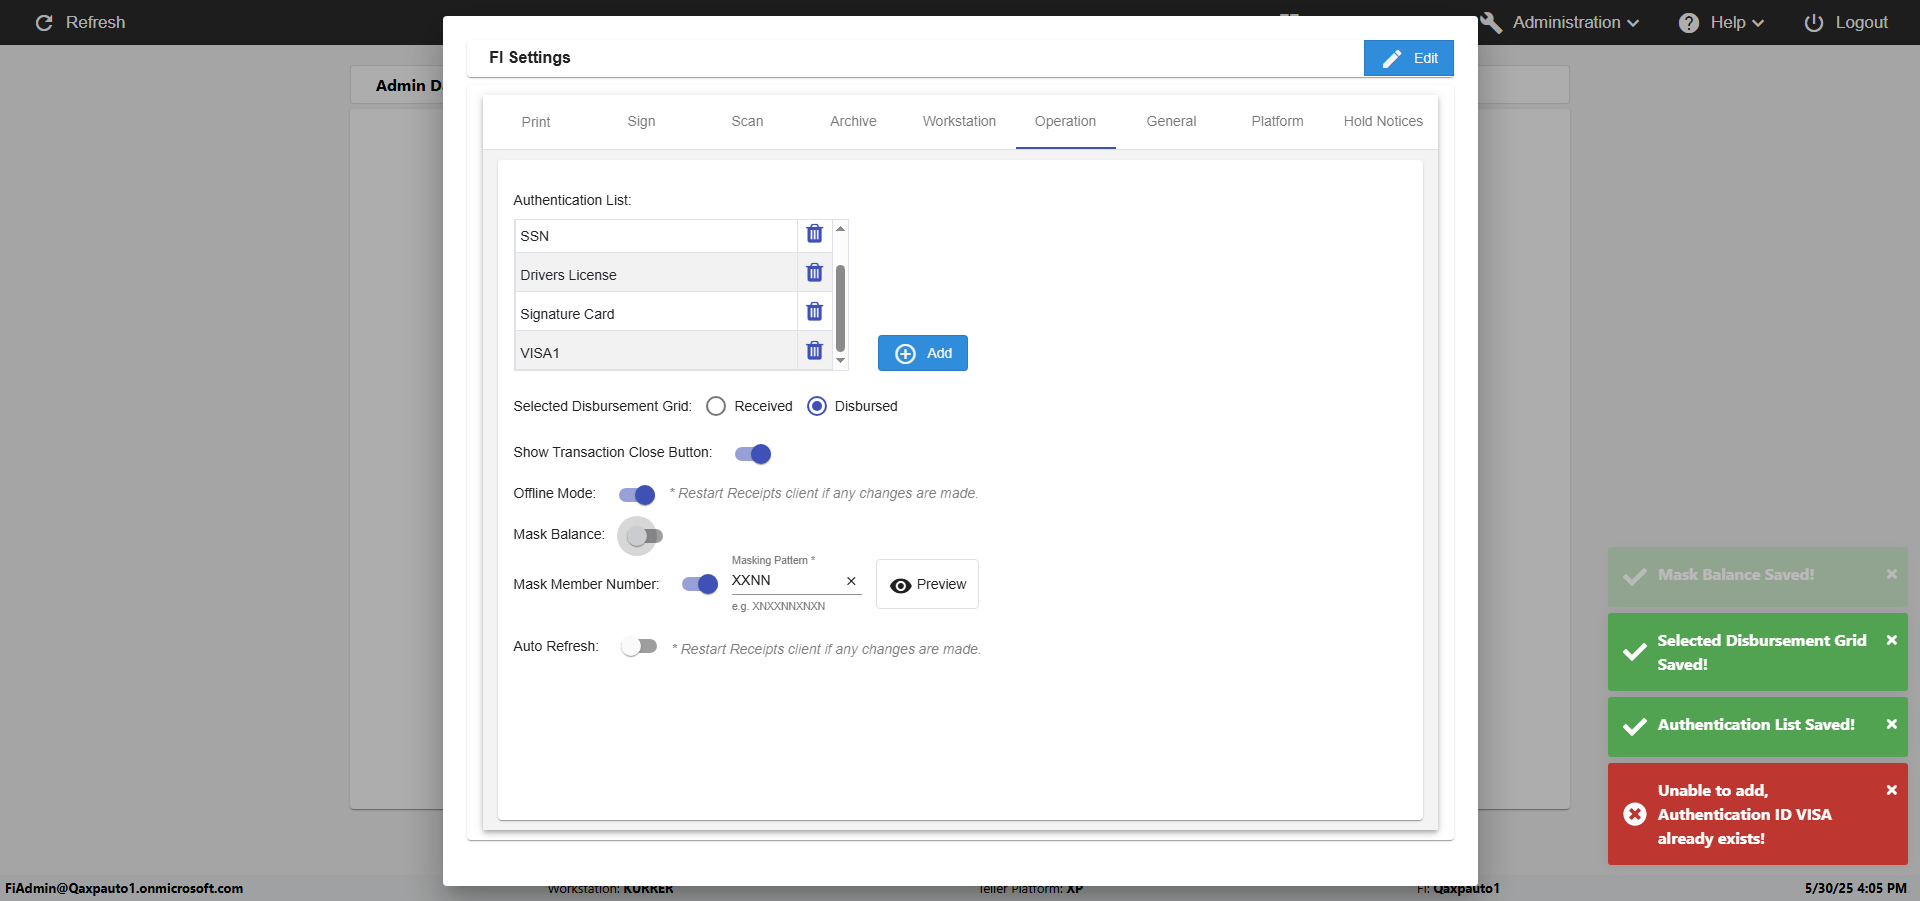Image resolution: width=1920 pixels, height=901 pixels.
Task: Click the authentication list down arrow
Action: tap(841, 360)
